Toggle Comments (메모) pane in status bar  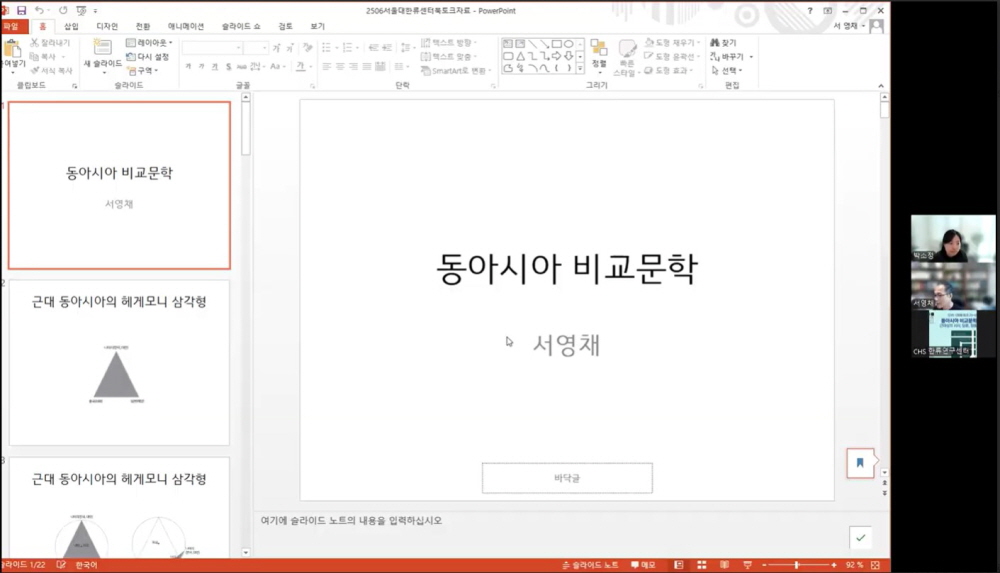pyautogui.click(x=643, y=565)
